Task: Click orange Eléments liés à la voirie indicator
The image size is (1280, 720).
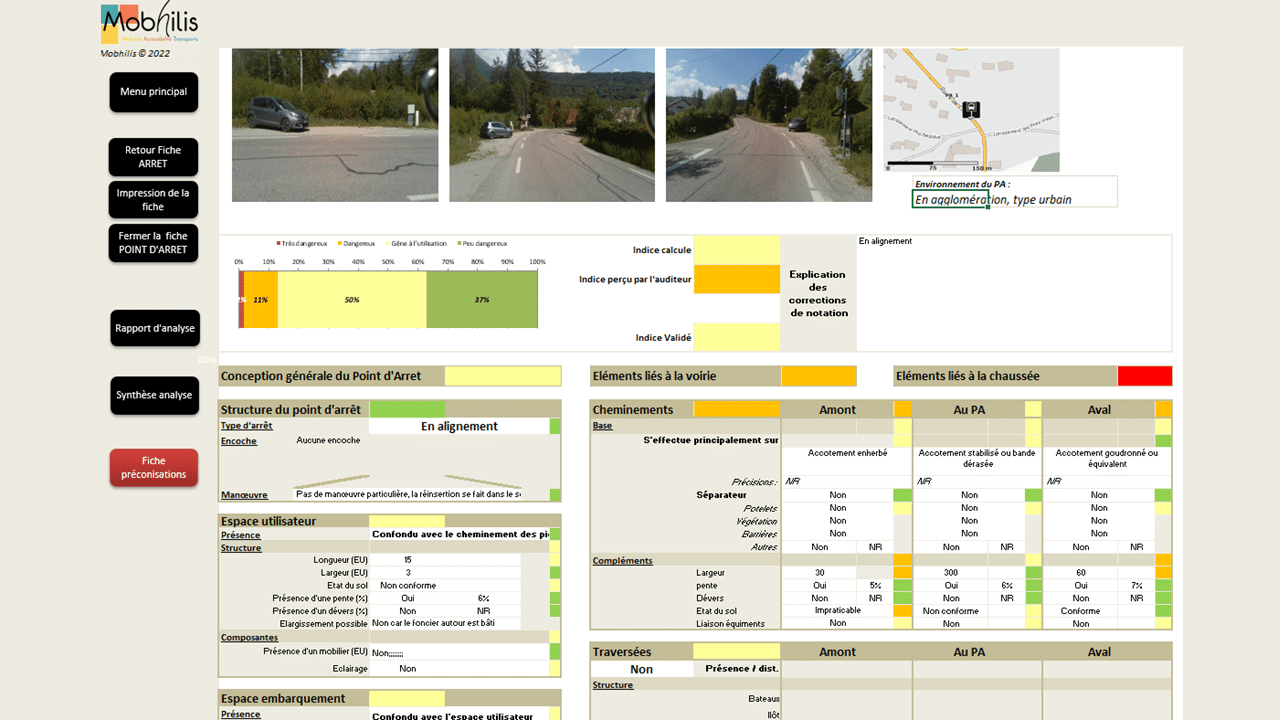Action: (x=818, y=376)
